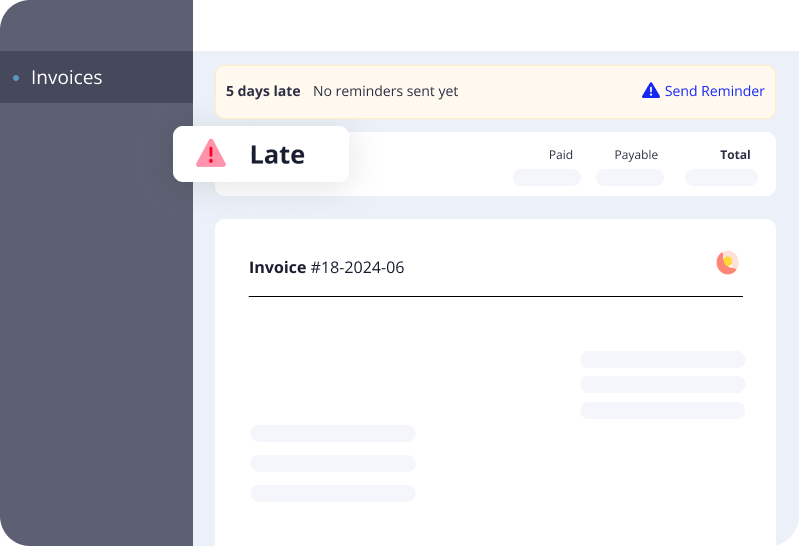Click the Late status badge text

click(x=277, y=154)
